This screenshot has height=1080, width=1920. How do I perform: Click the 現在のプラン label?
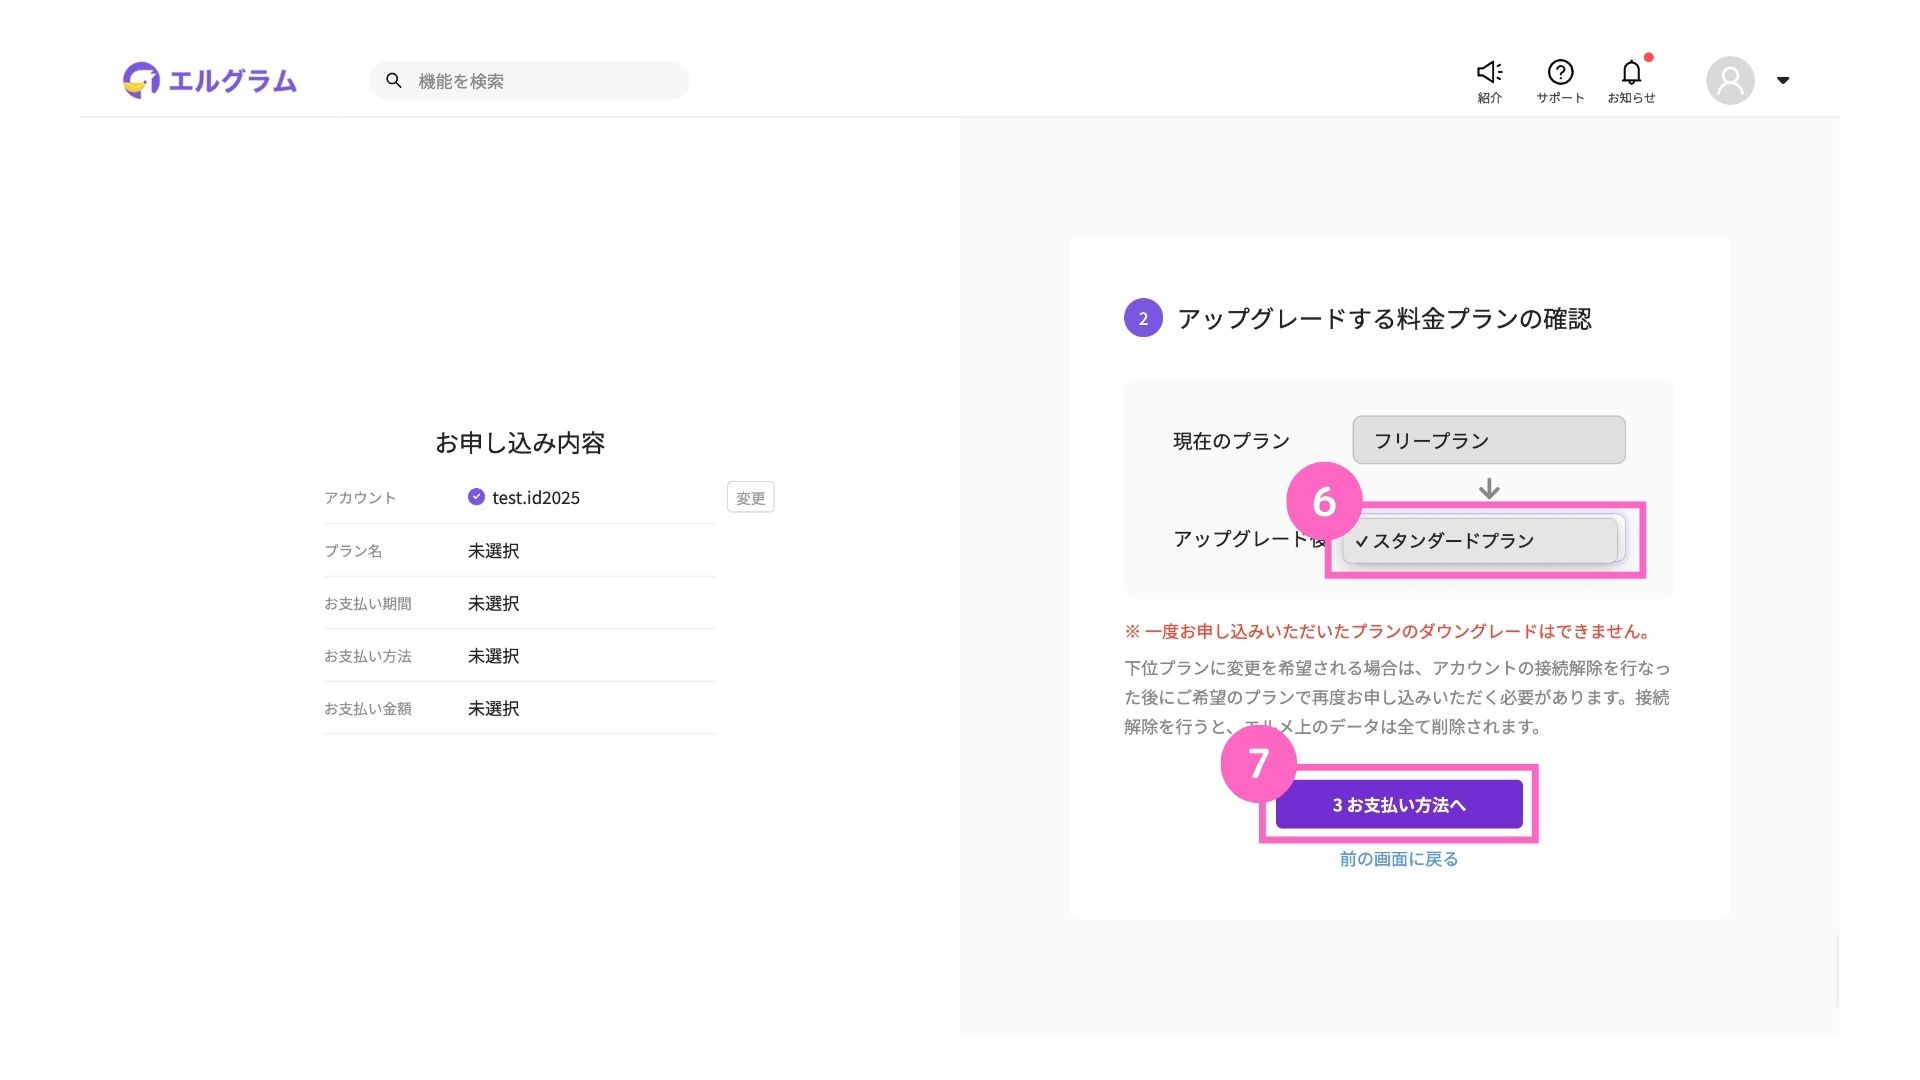[x=1231, y=441]
